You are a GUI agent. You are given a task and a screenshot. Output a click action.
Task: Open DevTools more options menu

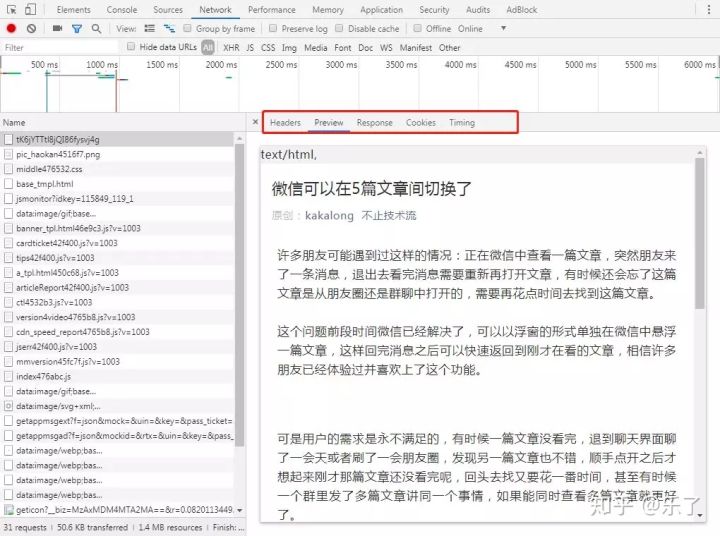click(709, 10)
